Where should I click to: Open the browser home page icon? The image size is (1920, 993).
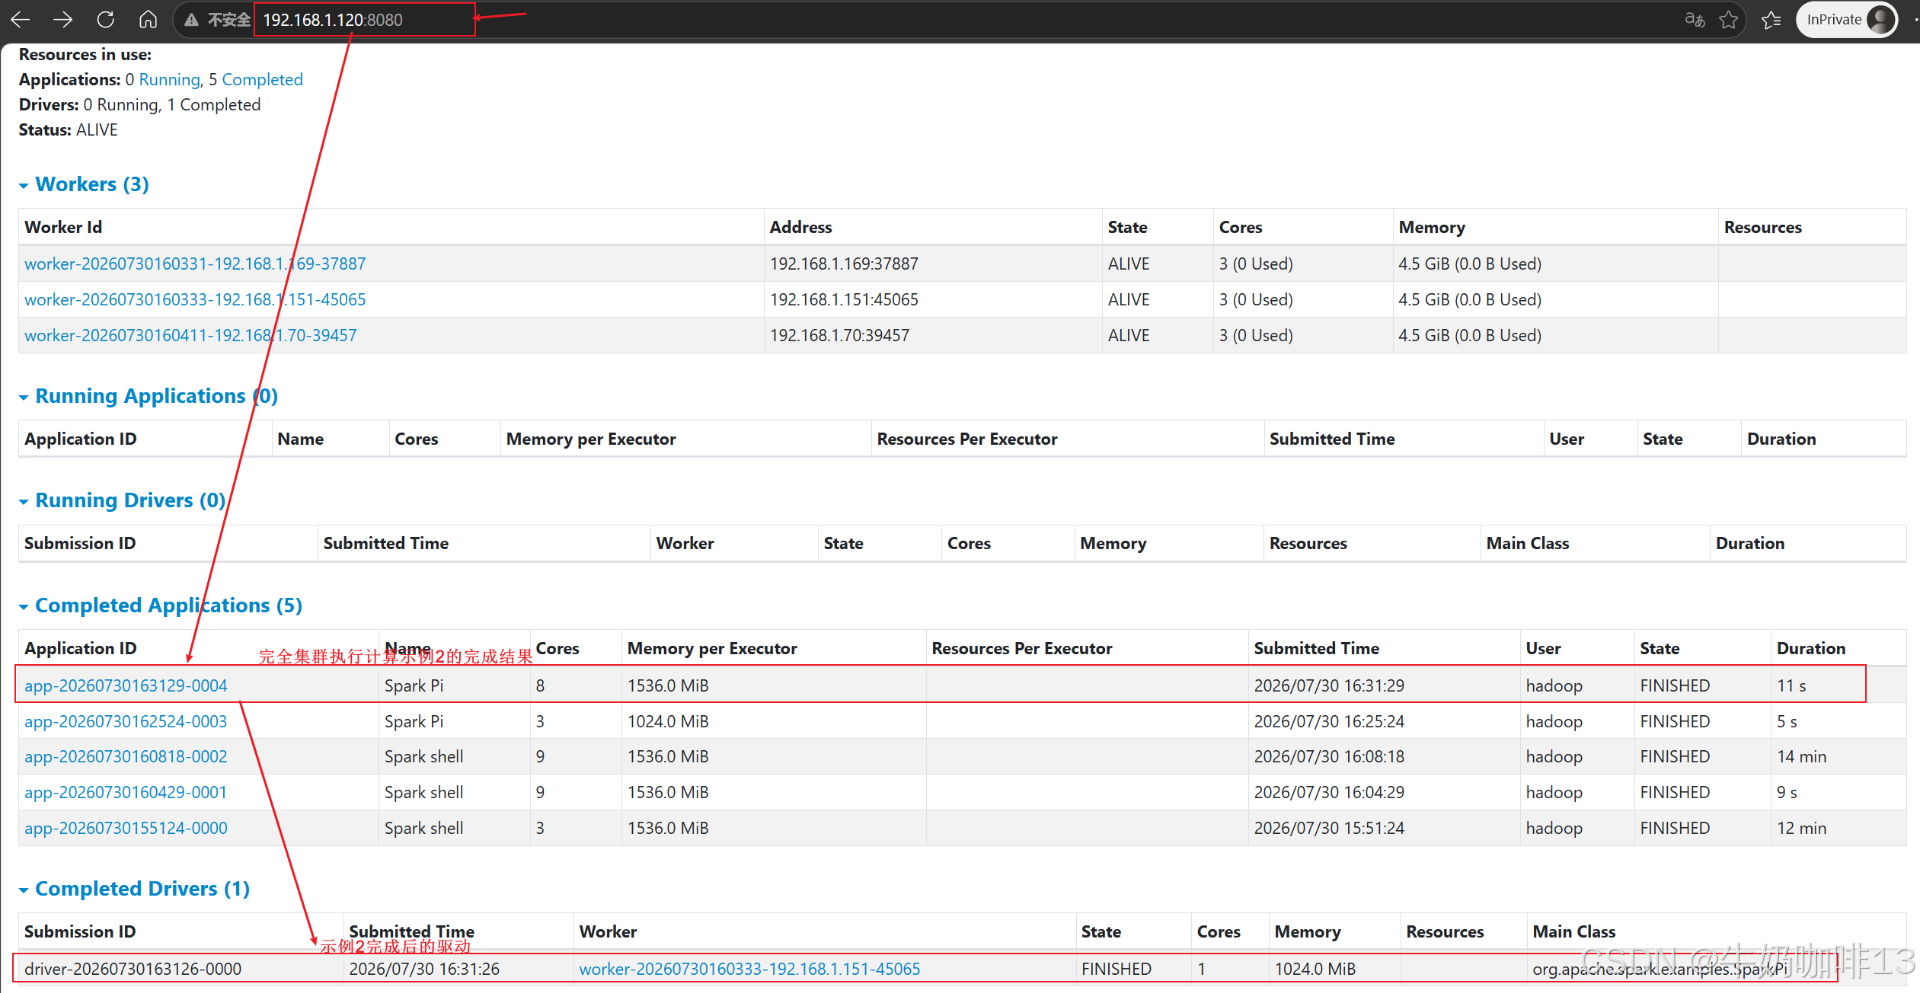[148, 19]
